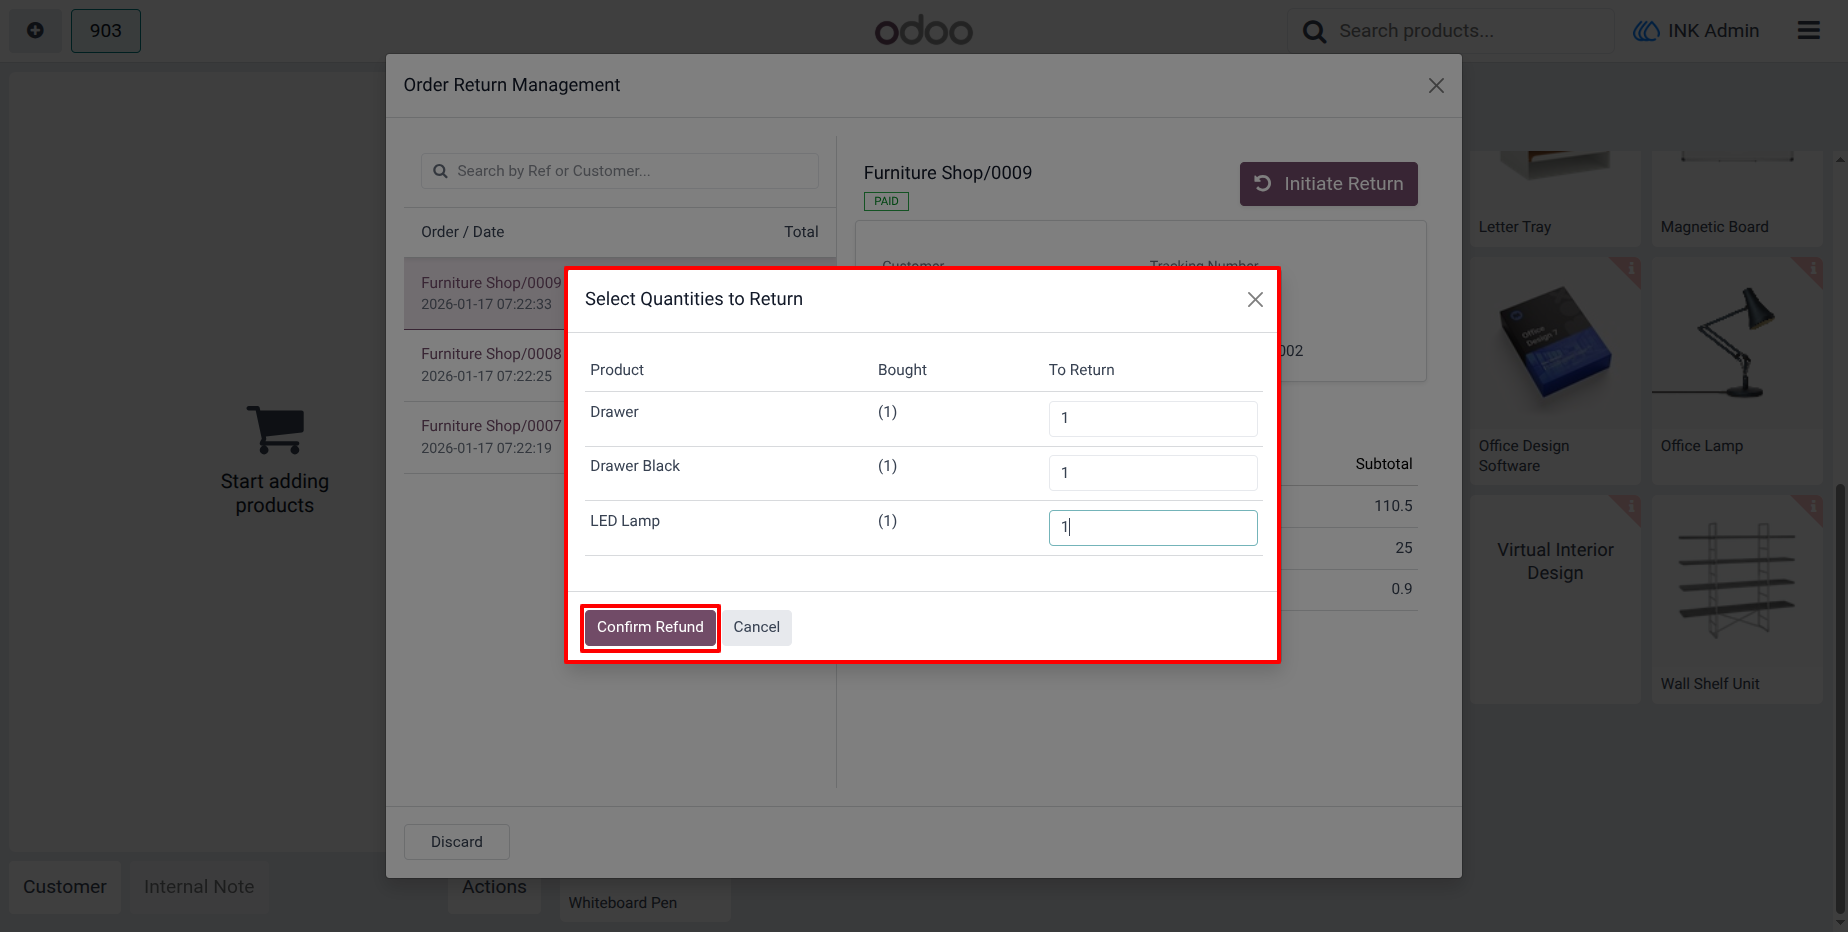Edit Drawer Black return quantity field
The height and width of the screenshot is (932, 1848).
1153,473
